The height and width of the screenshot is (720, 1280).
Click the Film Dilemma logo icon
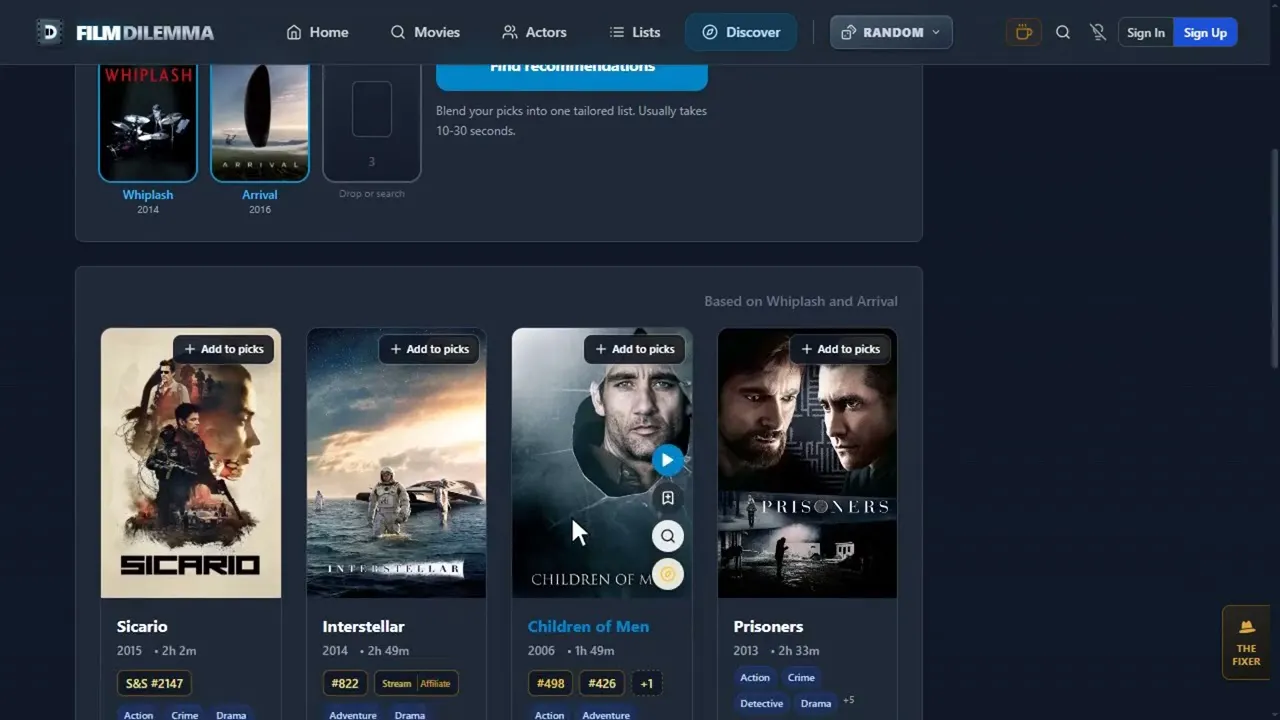click(x=49, y=32)
